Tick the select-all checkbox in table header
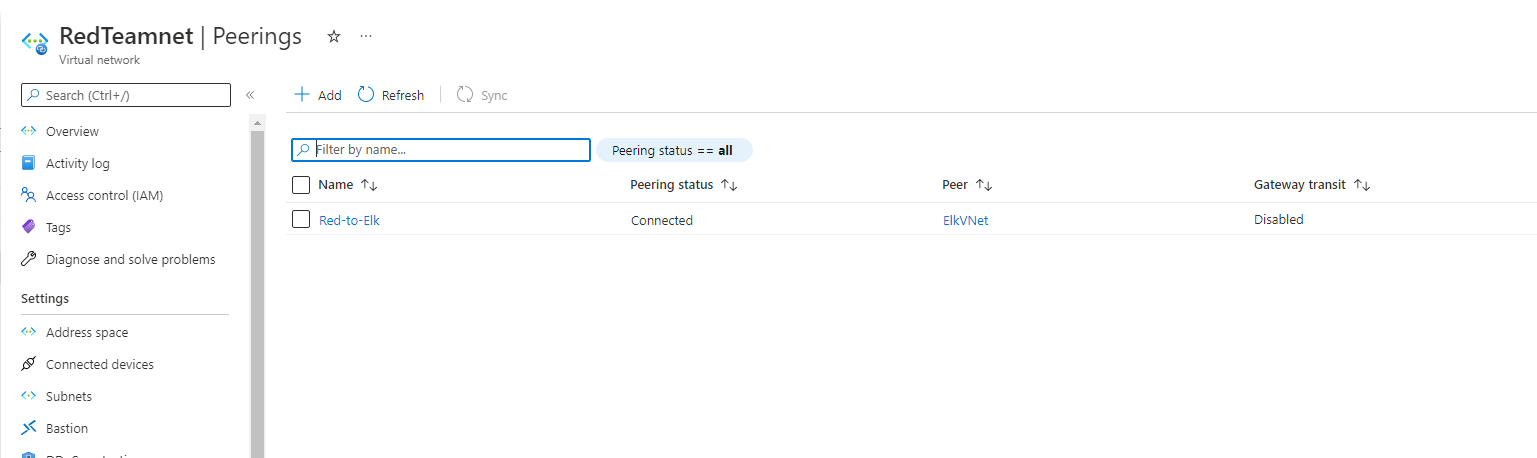 [x=301, y=184]
